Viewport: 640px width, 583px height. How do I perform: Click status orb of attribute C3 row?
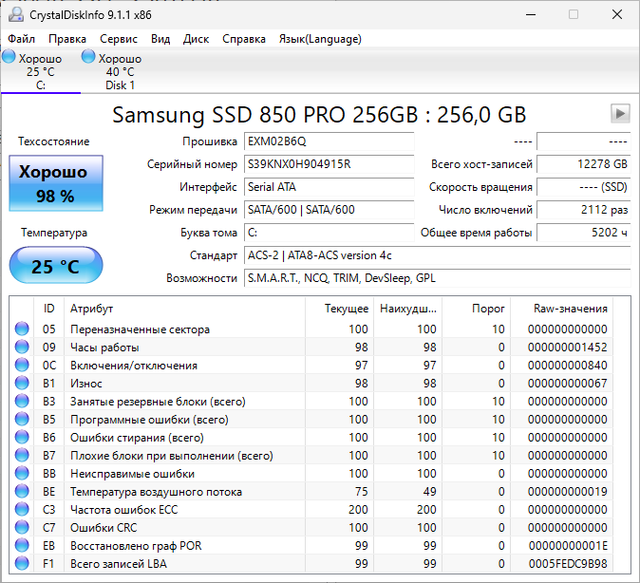22,509
